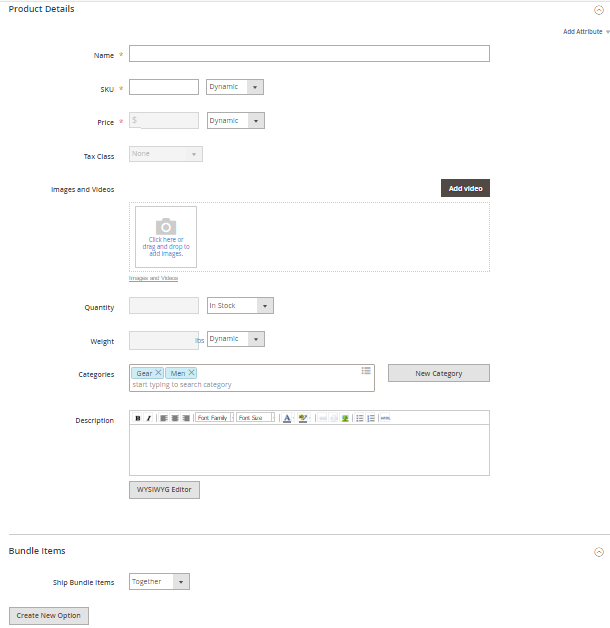
Task: Open HTML source editor icon
Action: 385,418
